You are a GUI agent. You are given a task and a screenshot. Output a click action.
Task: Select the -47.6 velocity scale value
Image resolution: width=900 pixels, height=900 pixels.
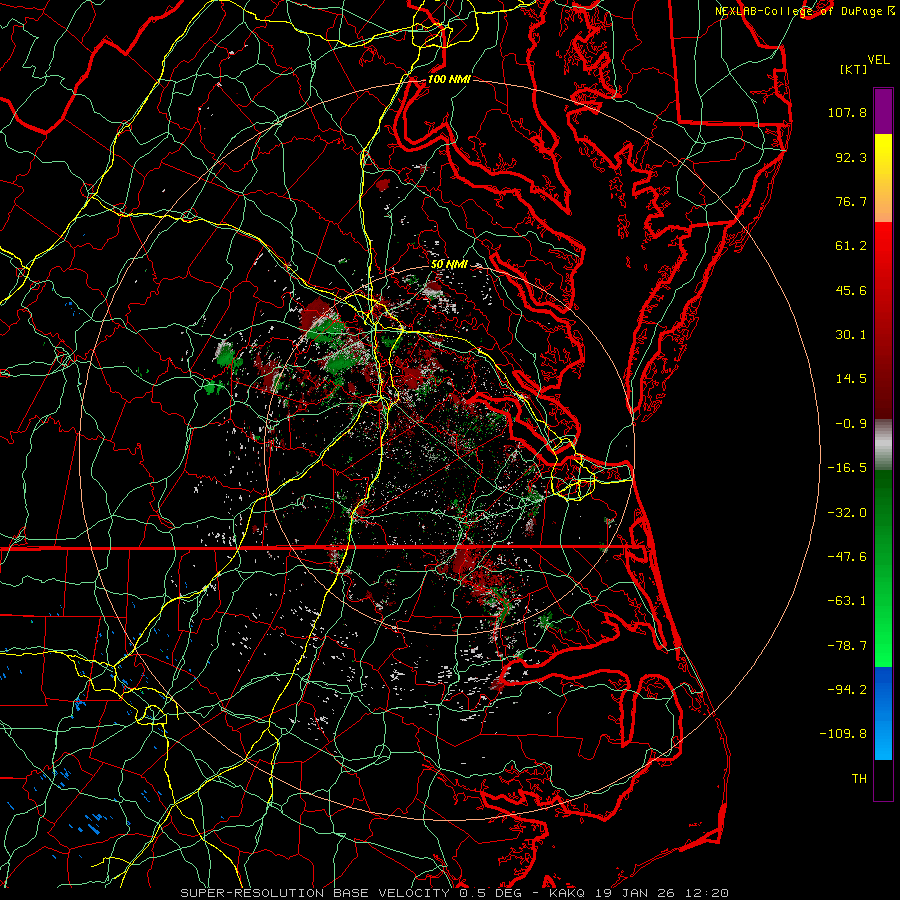(847, 557)
